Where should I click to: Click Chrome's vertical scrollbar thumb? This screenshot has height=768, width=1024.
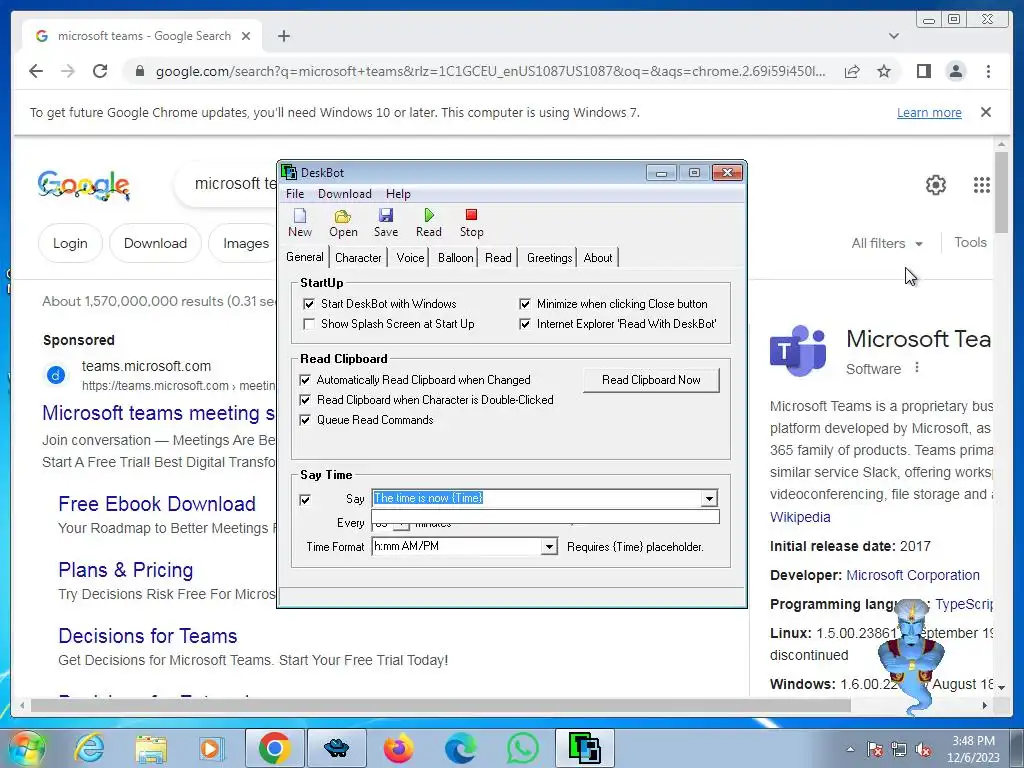1001,191
